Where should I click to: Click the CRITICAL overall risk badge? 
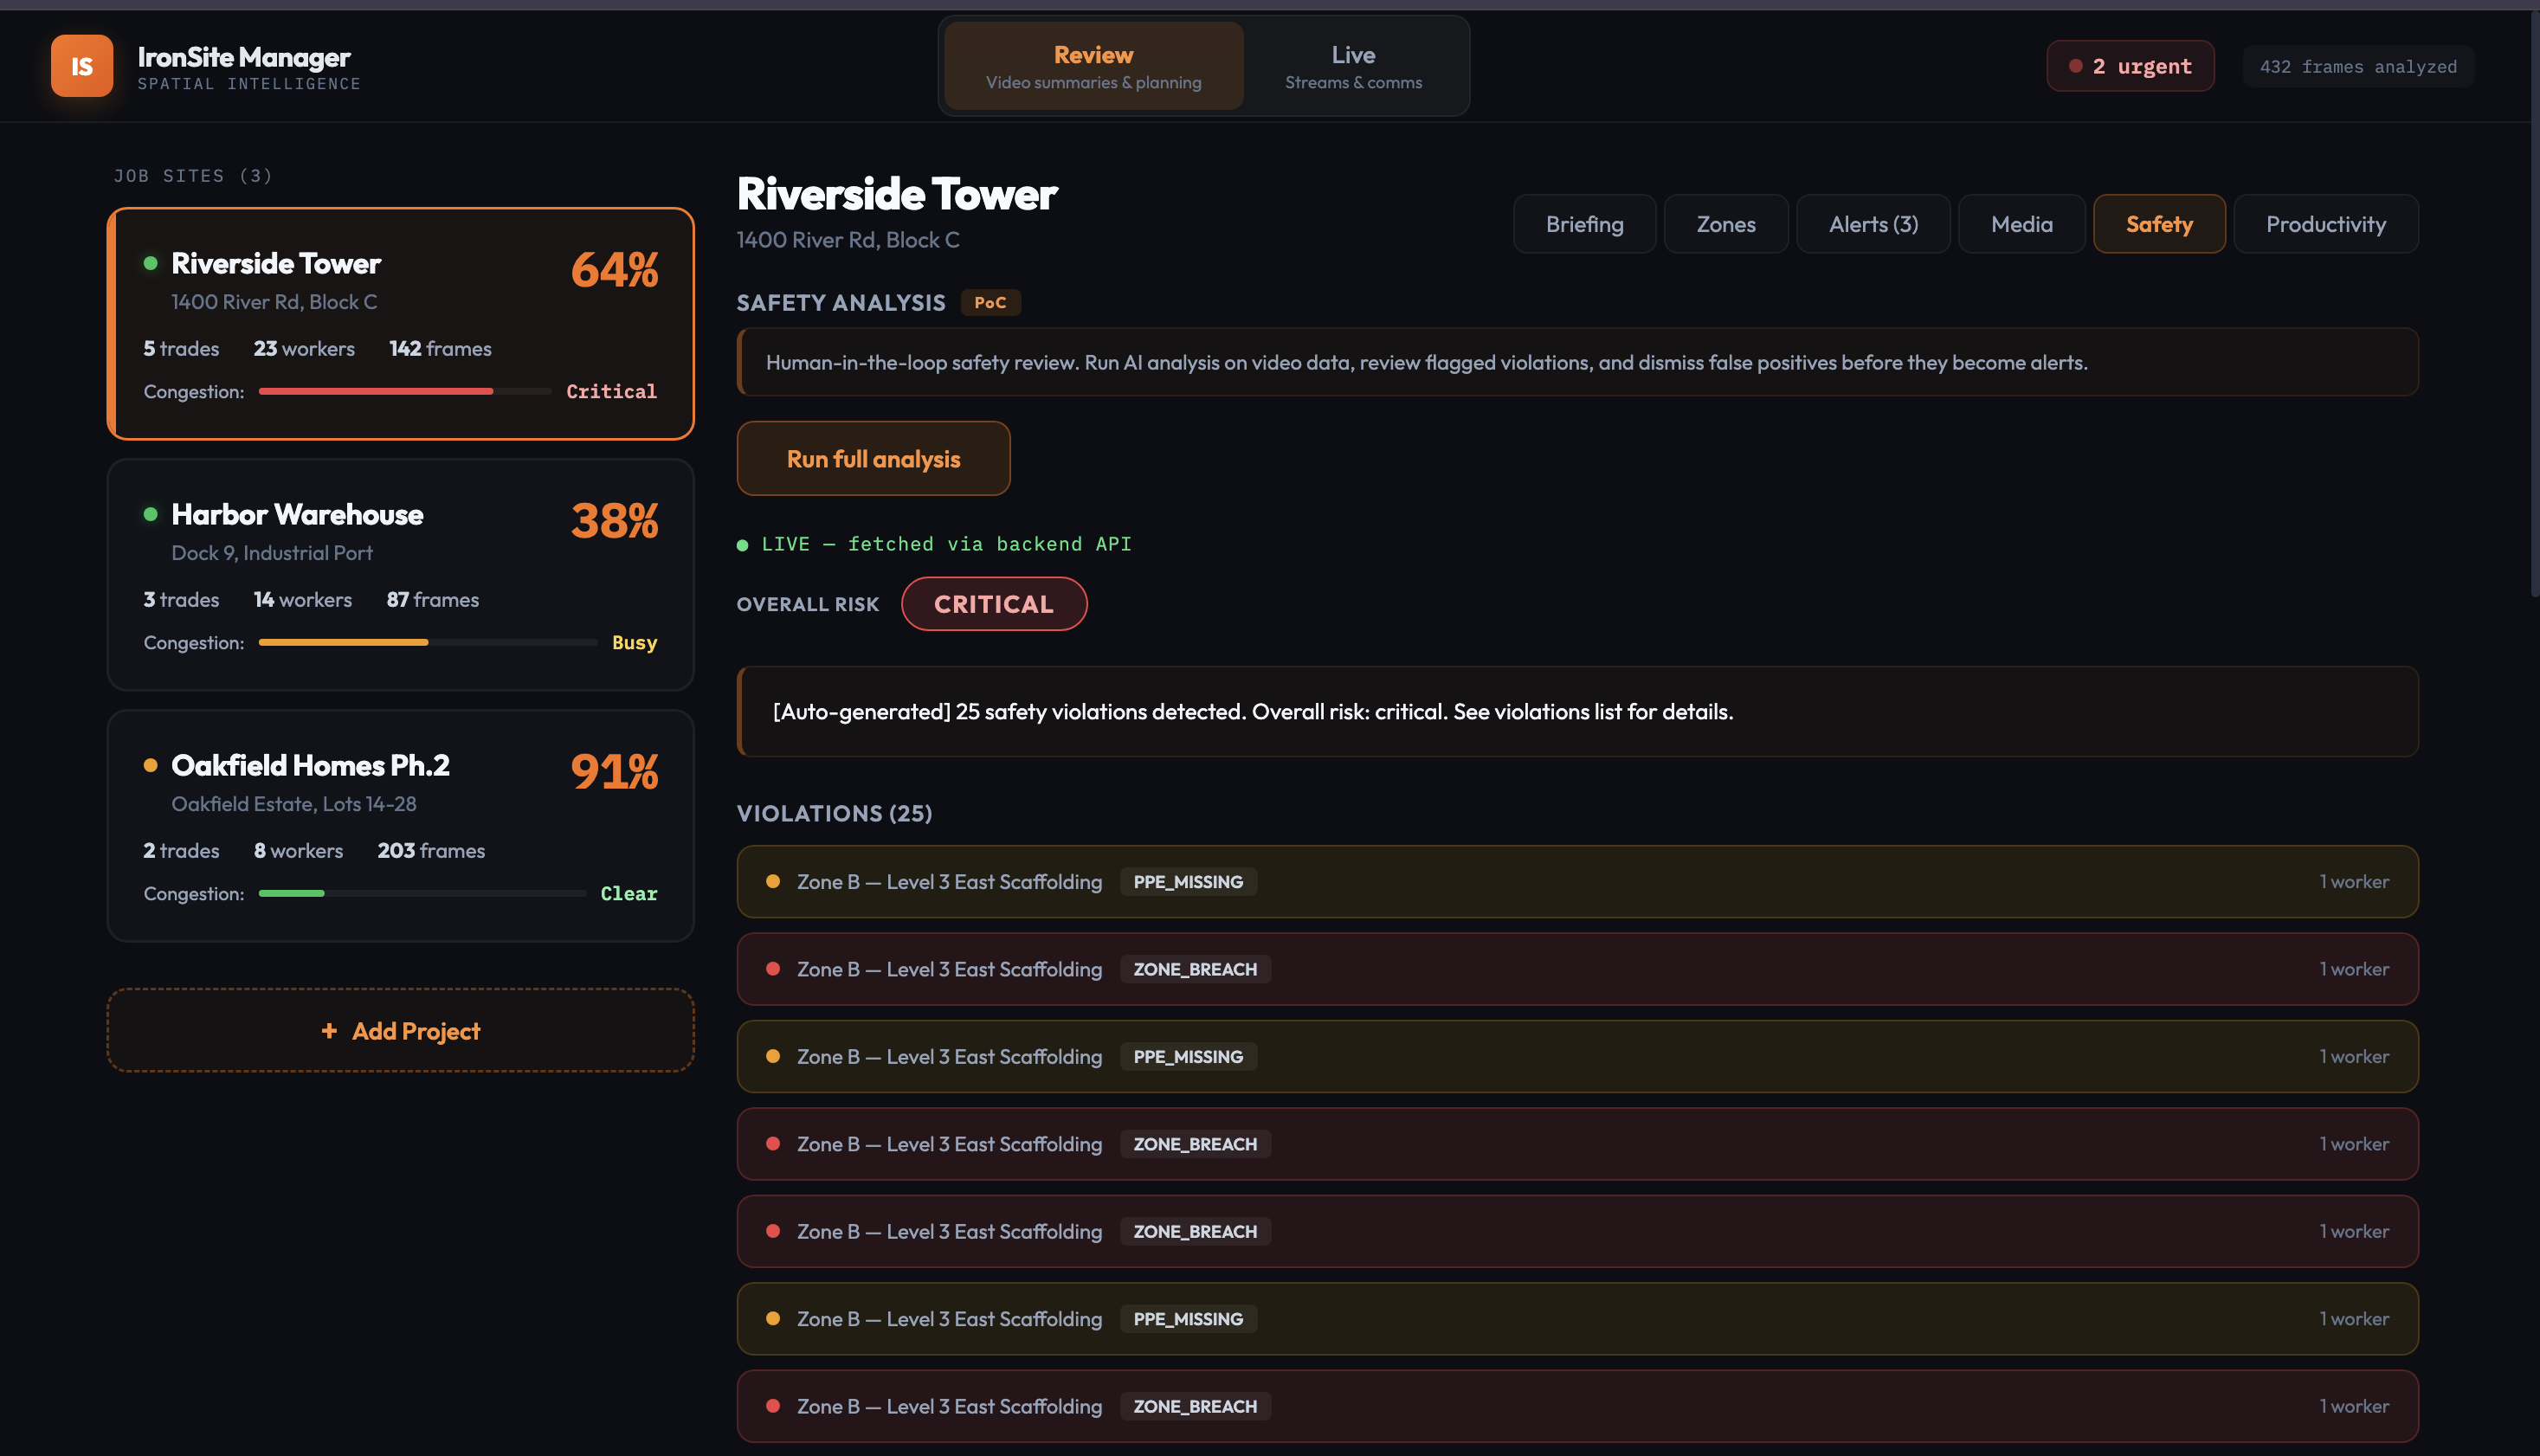coord(993,604)
